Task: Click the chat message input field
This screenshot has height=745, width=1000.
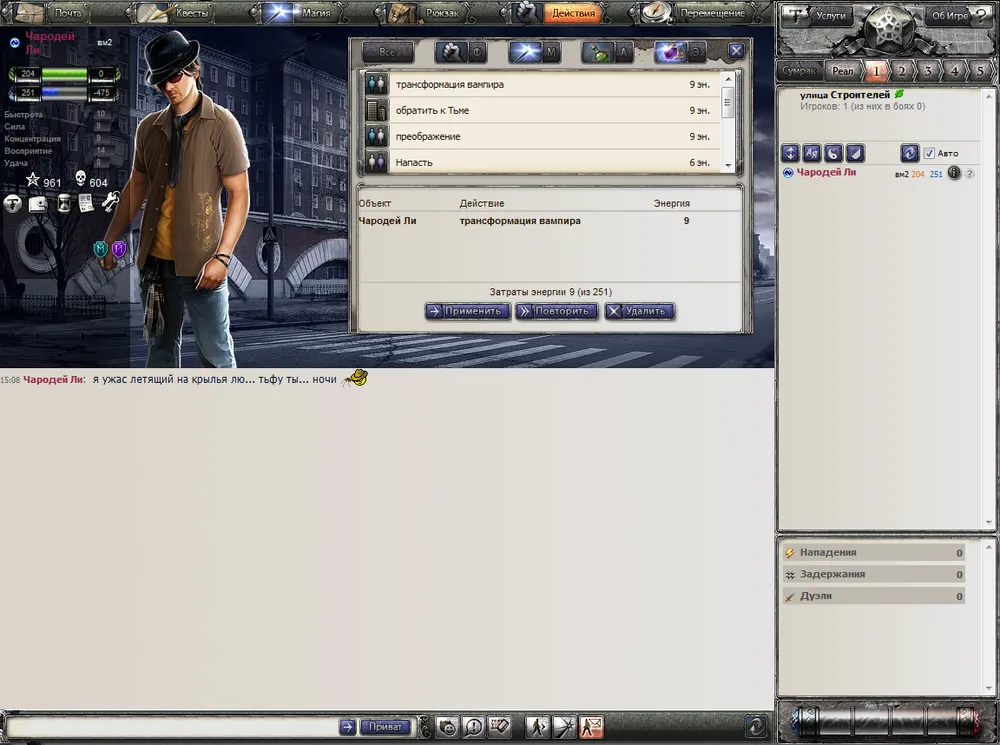Action: click(172, 727)
